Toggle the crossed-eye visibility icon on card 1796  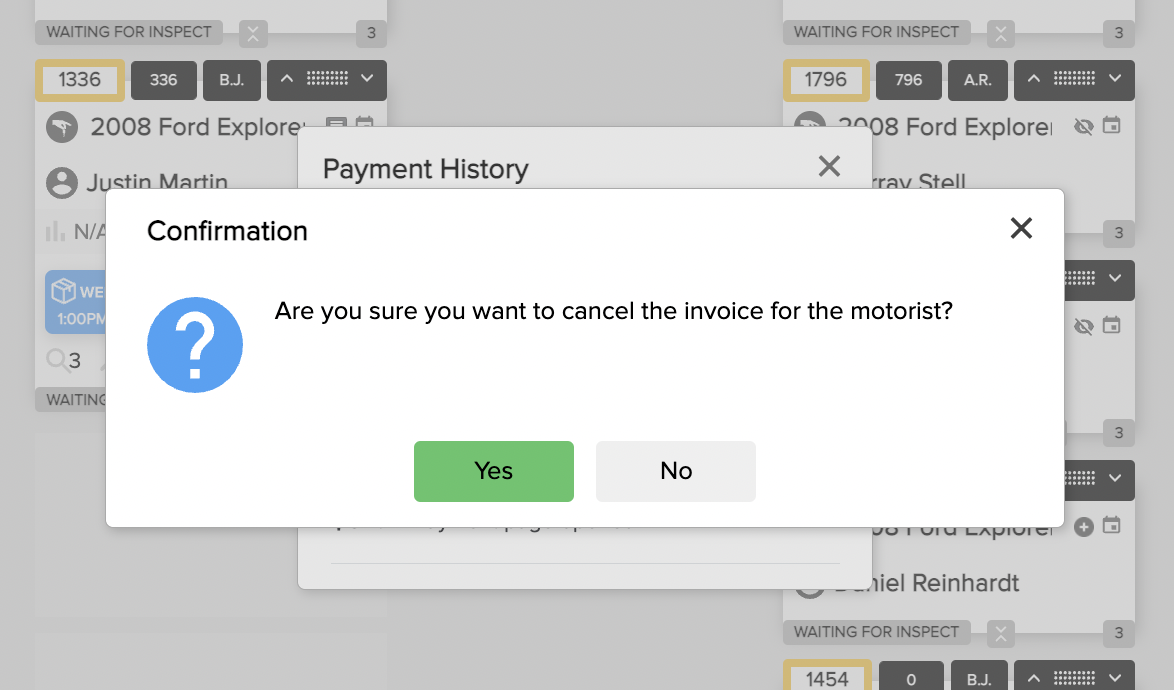(1083, 126)
